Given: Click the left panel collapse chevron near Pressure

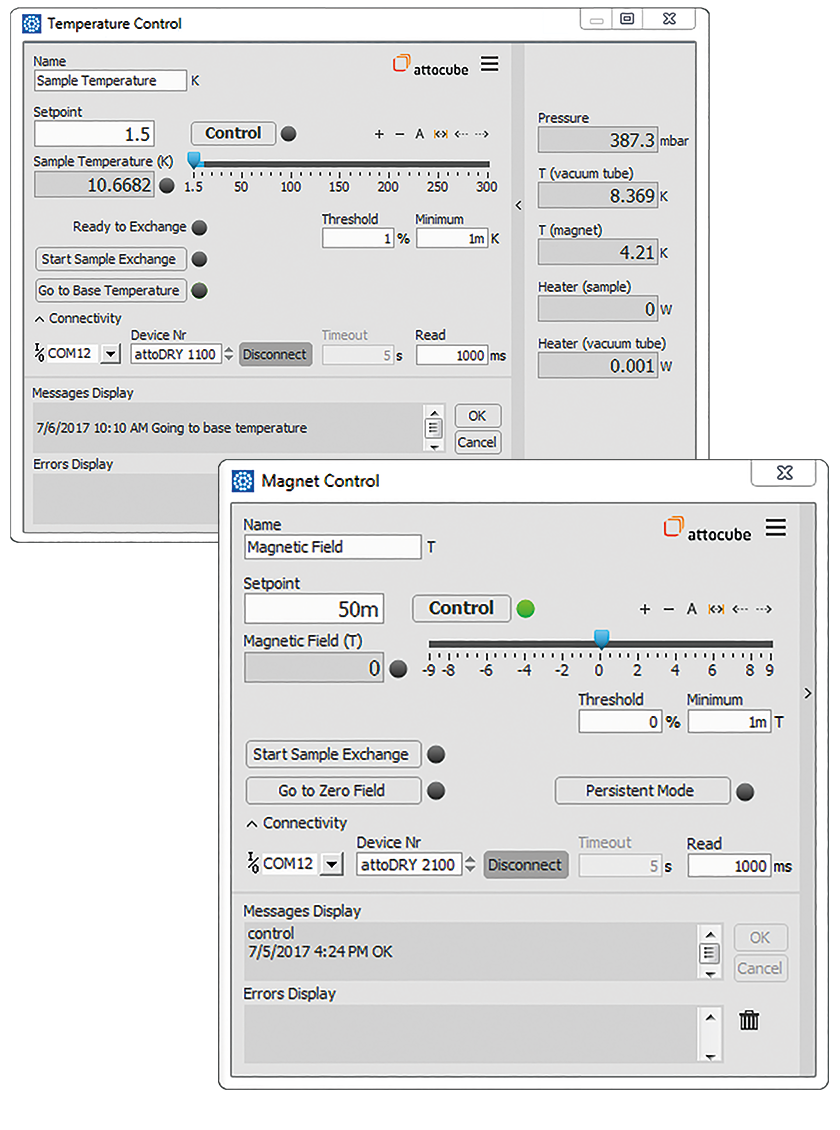Looking at the screenshot, I should (x=518, y=203).
